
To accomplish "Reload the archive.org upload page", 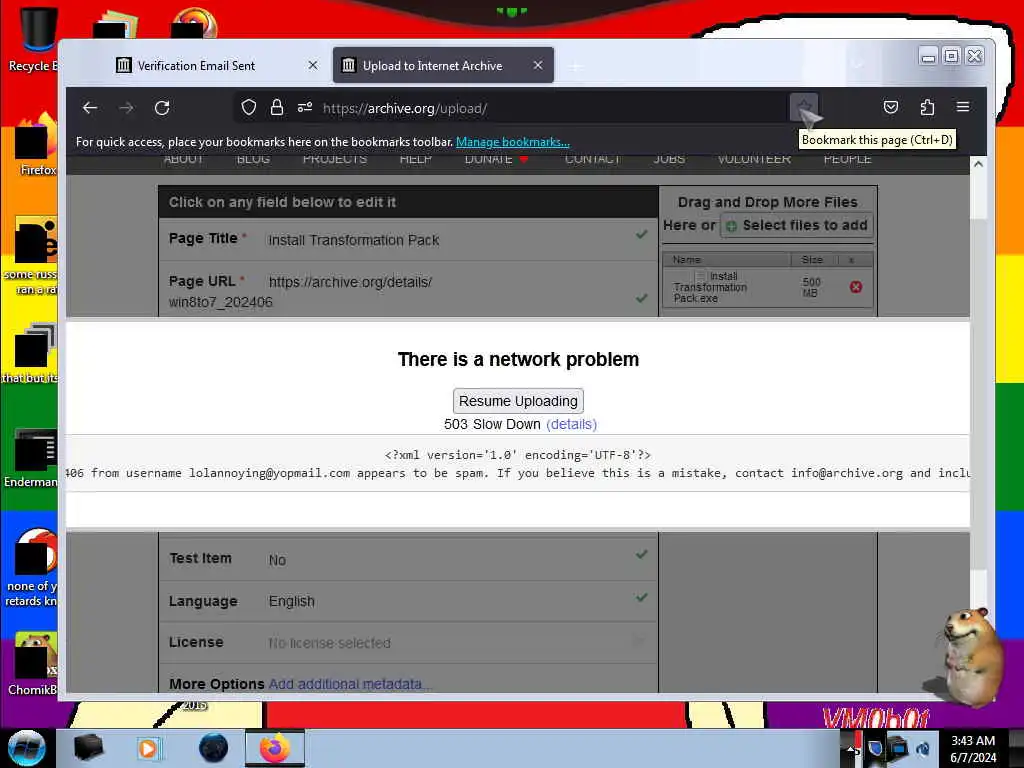I will pyautogui.click(x=162, y=108).
